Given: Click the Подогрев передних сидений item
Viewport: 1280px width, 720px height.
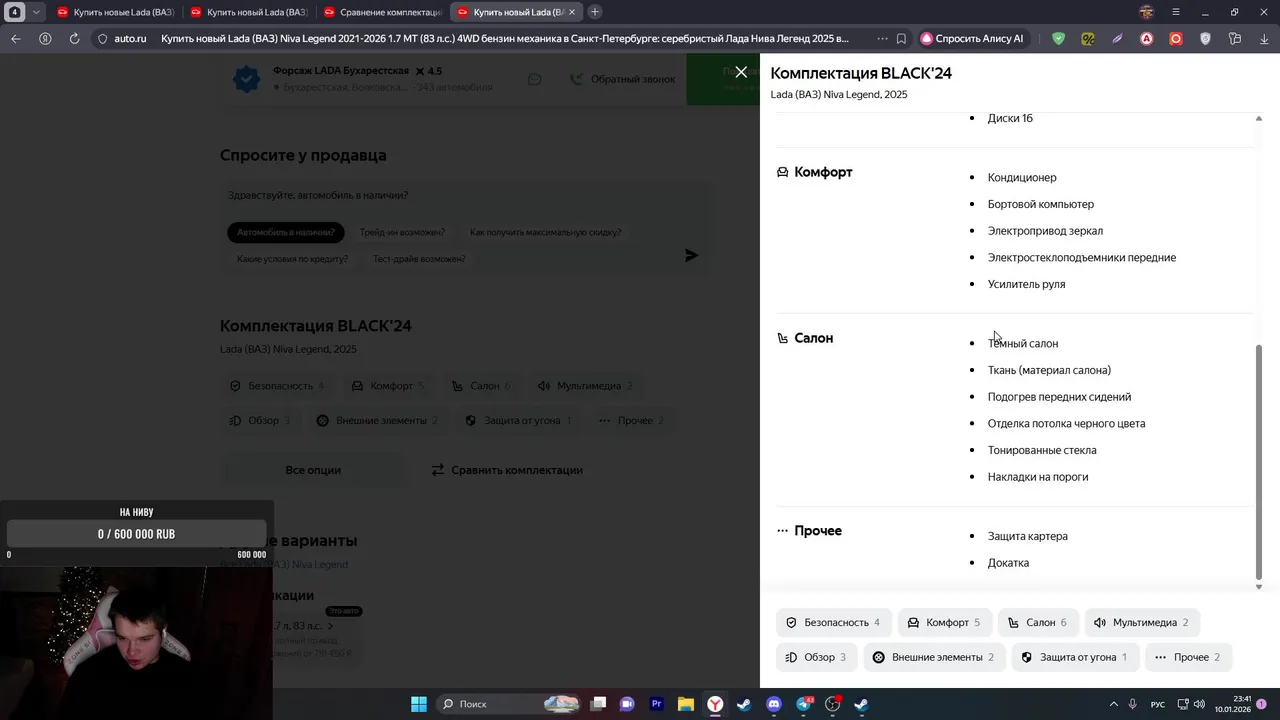Looking at the screenshot, I should [1059, 397].
